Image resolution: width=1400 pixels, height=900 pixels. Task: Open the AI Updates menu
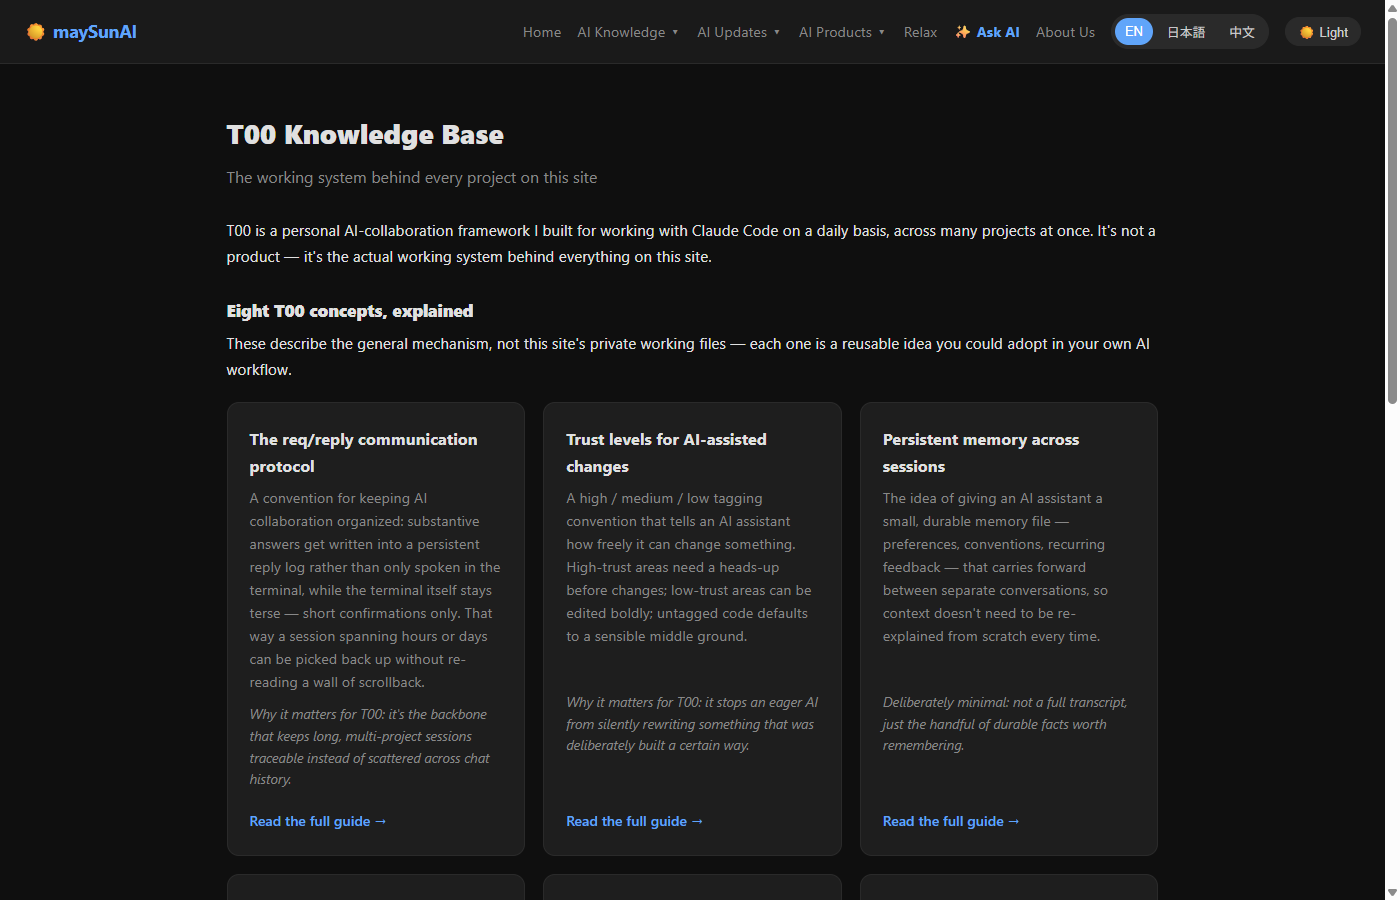[739, 32]
